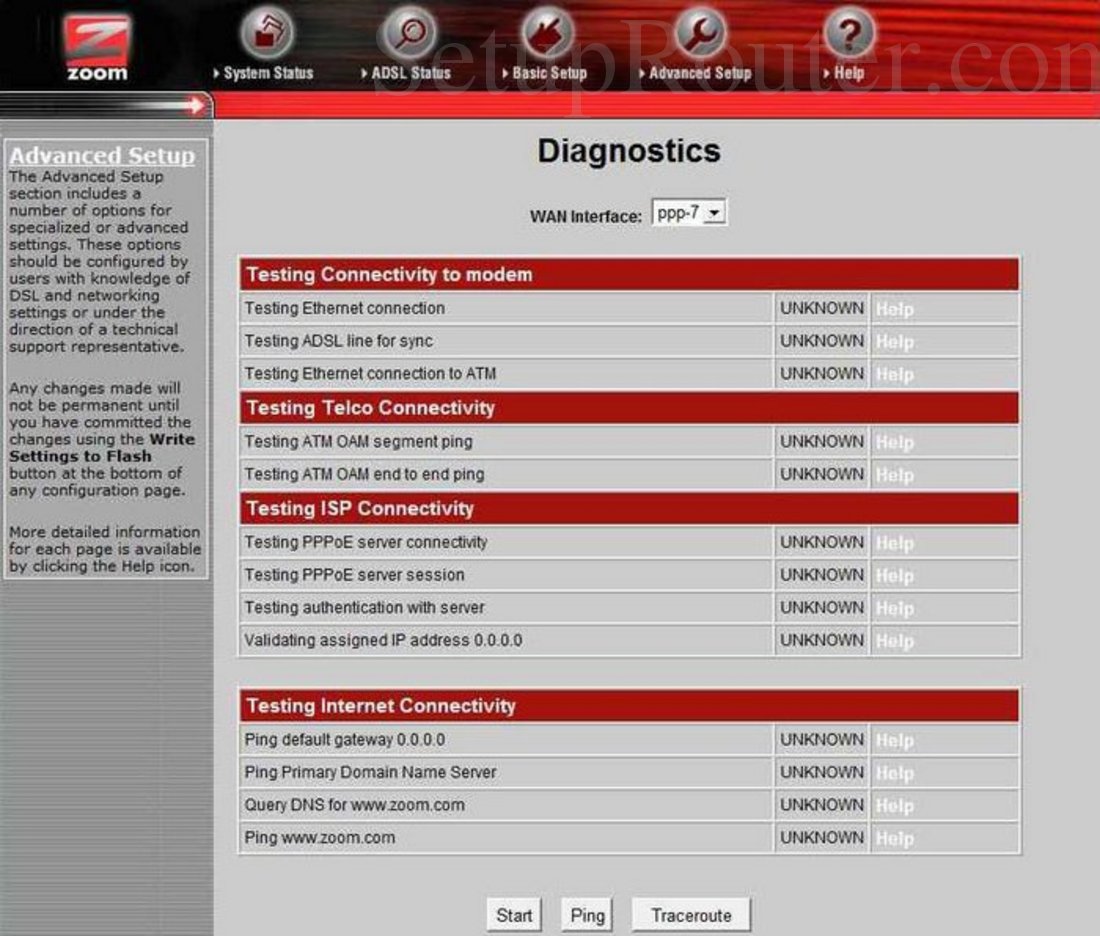
Task: Open Advanced Setup
Action: (697, 72)
